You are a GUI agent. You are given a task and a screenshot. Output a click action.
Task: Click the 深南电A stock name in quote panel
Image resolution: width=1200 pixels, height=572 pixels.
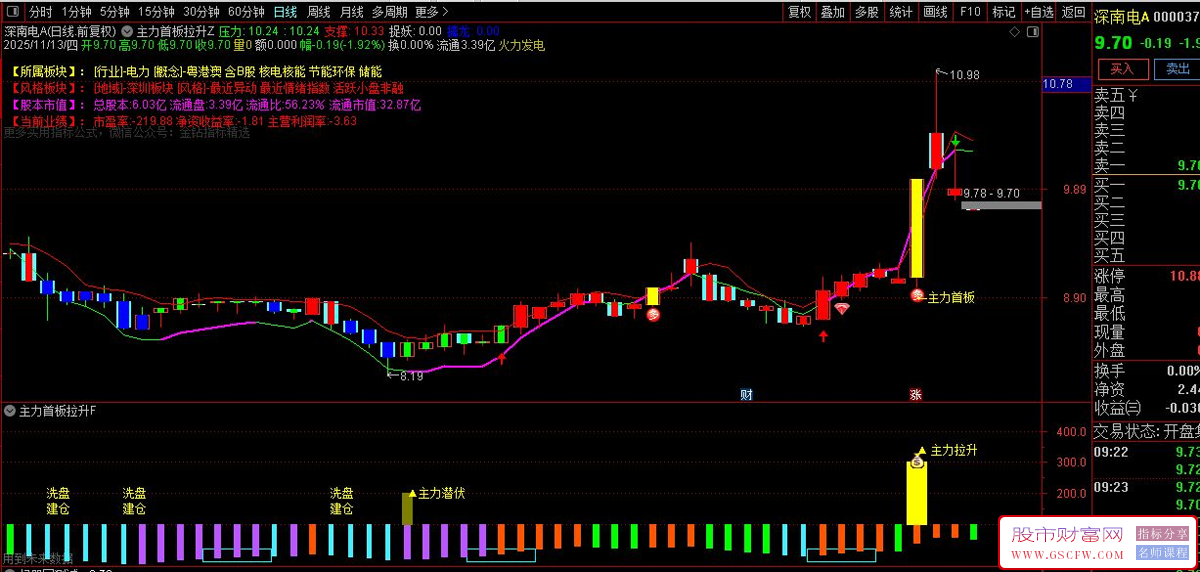(1122, 16)
